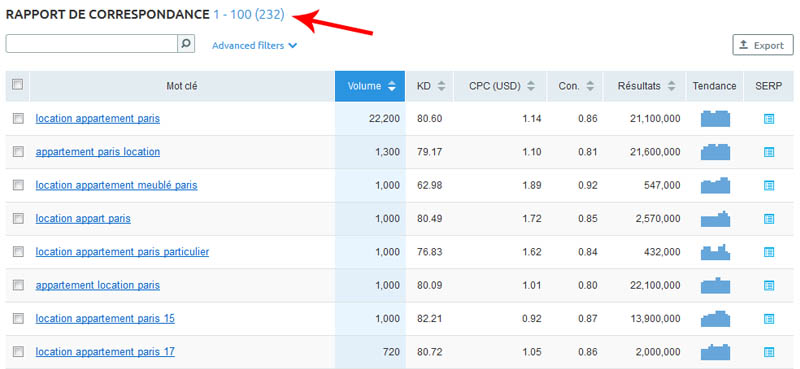Click the Mot clé column header
800x369 pixels.
click(x=182, y=86)
